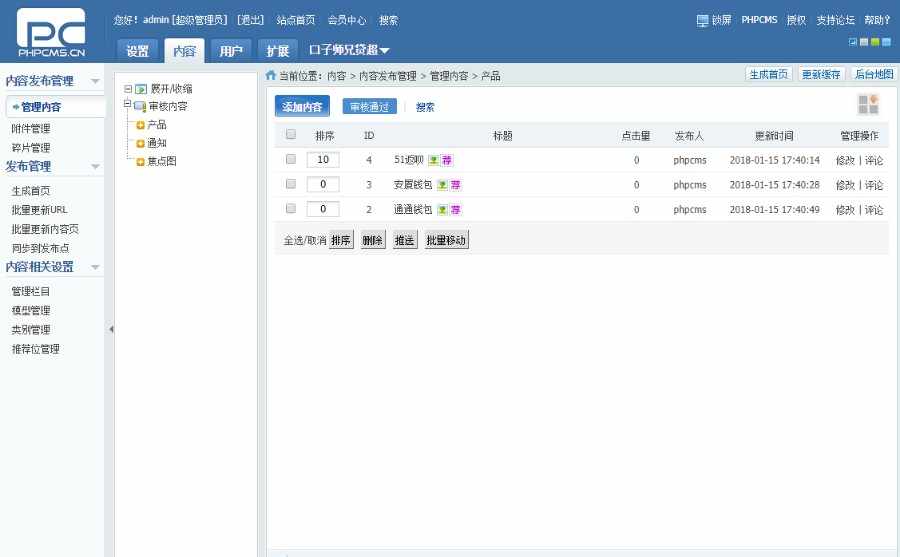Switch to the green theme color swatch
Viewport: 900px width, 557px height.
click(875, 42)
